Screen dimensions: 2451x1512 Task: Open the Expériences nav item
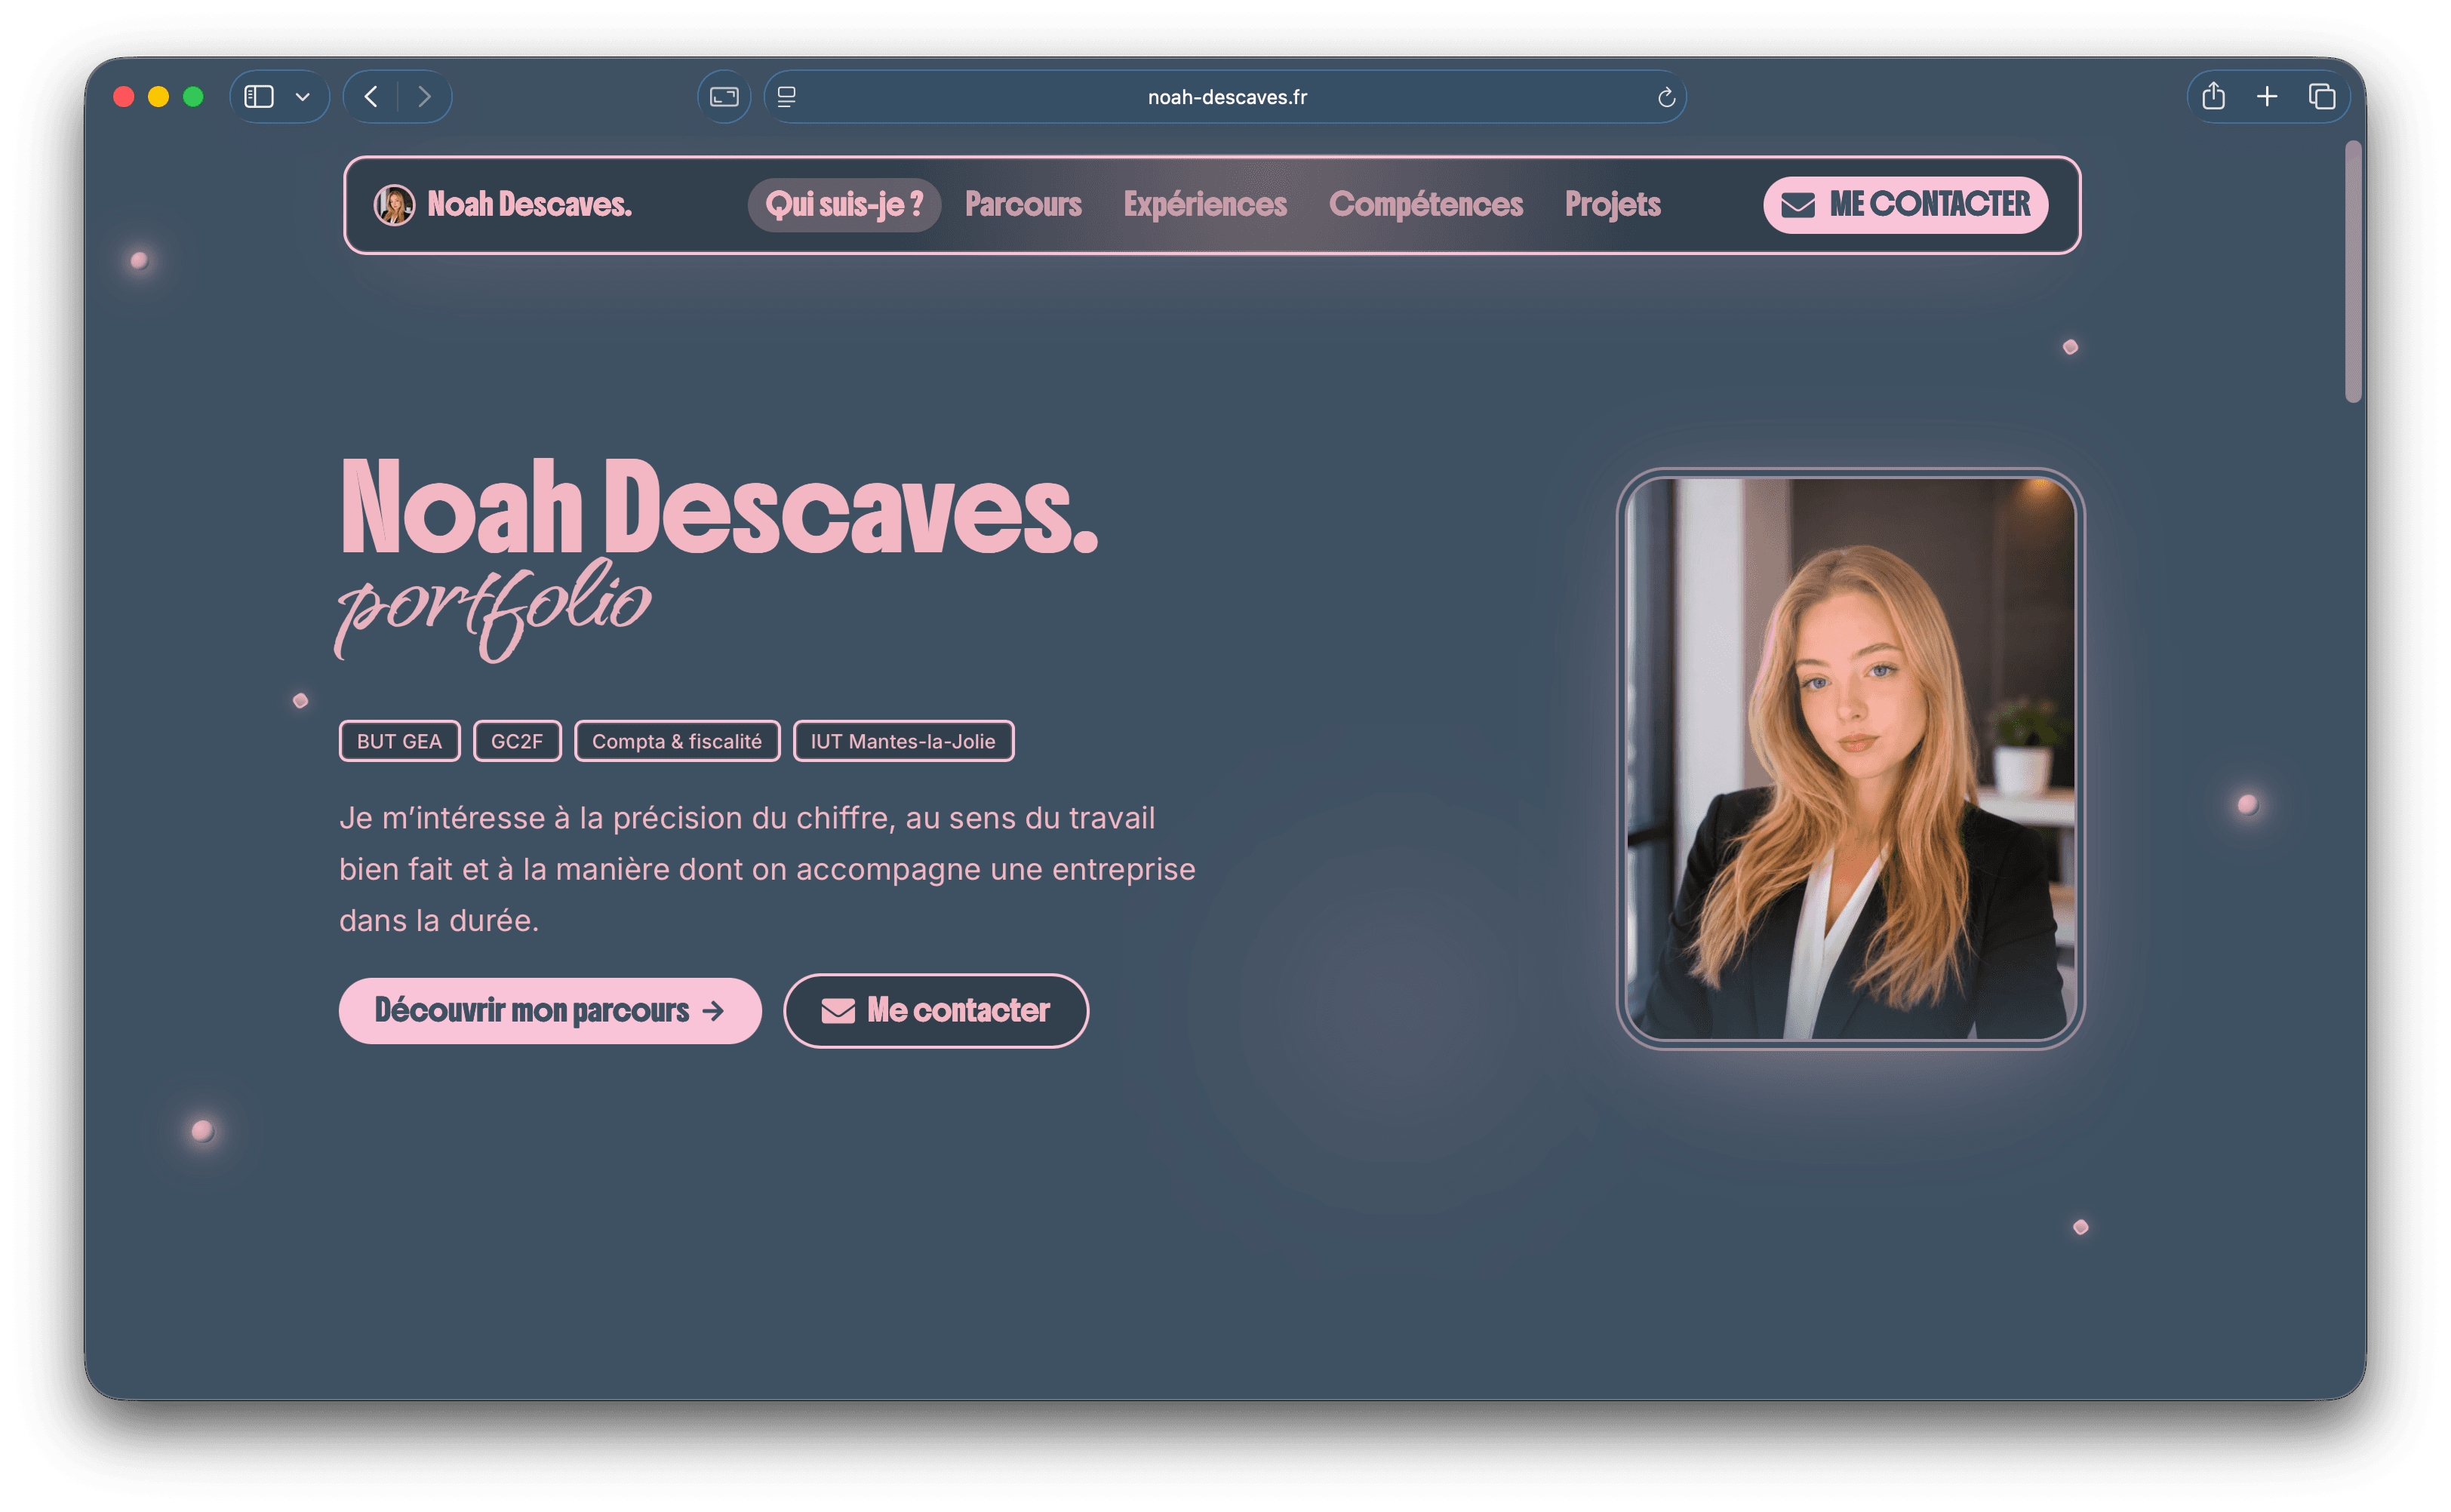pos(1205,205)
